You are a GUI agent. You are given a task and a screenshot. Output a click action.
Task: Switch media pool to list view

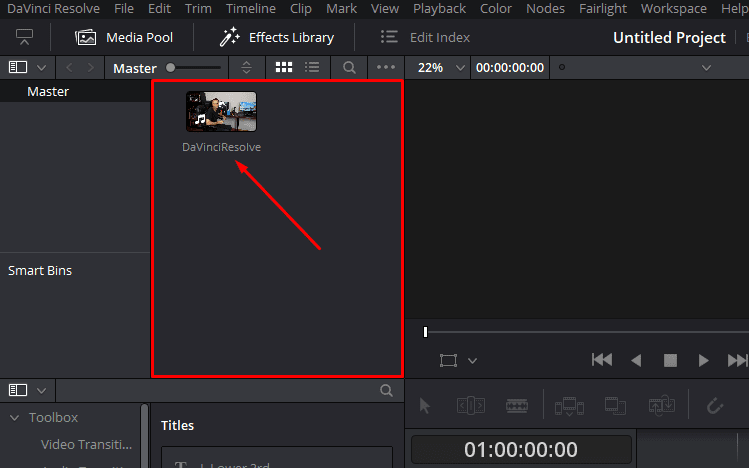pyautogui.click(x=312, y=67)
